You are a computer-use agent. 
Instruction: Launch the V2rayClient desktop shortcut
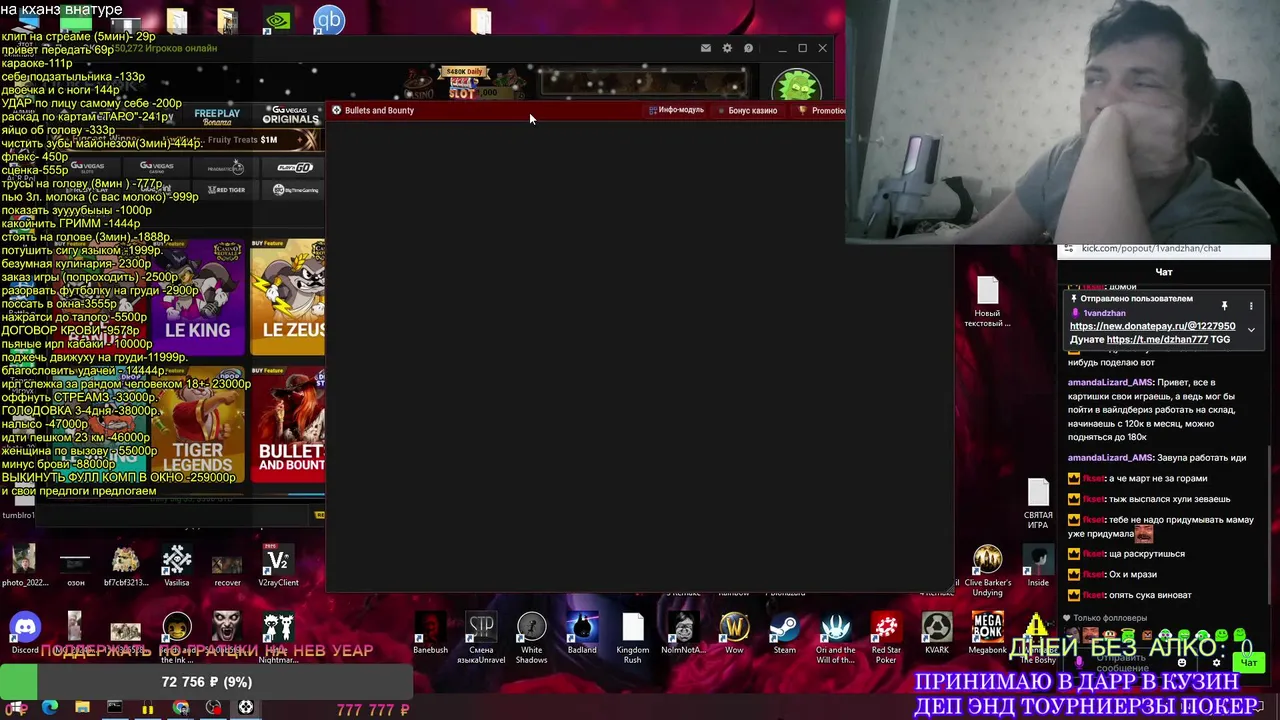(277, 566)
